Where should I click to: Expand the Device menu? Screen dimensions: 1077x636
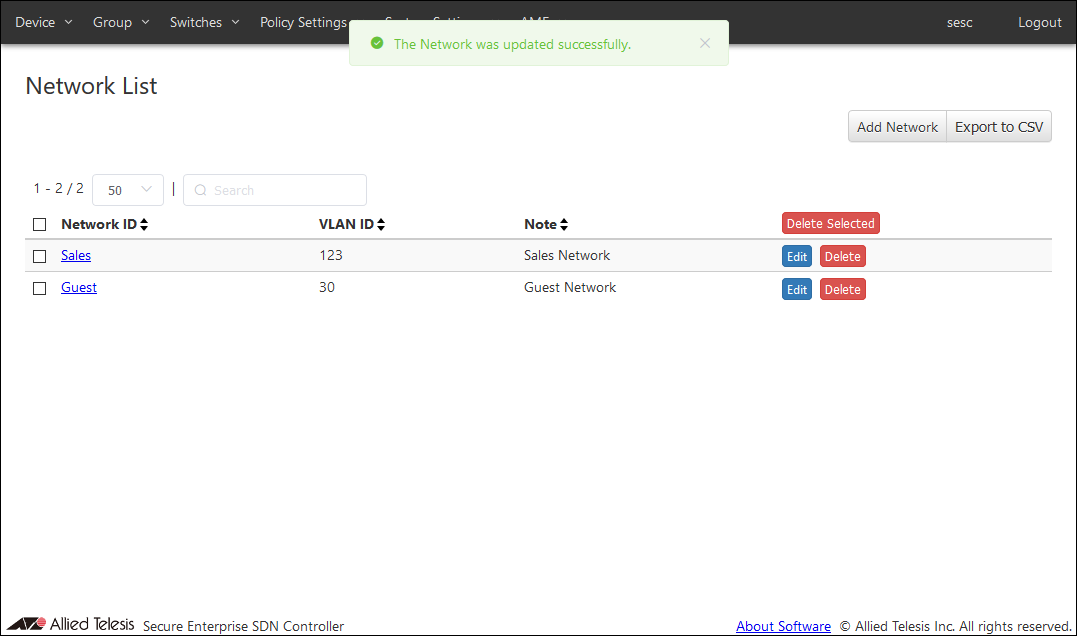pyautogui.click(x=43, y=22)
